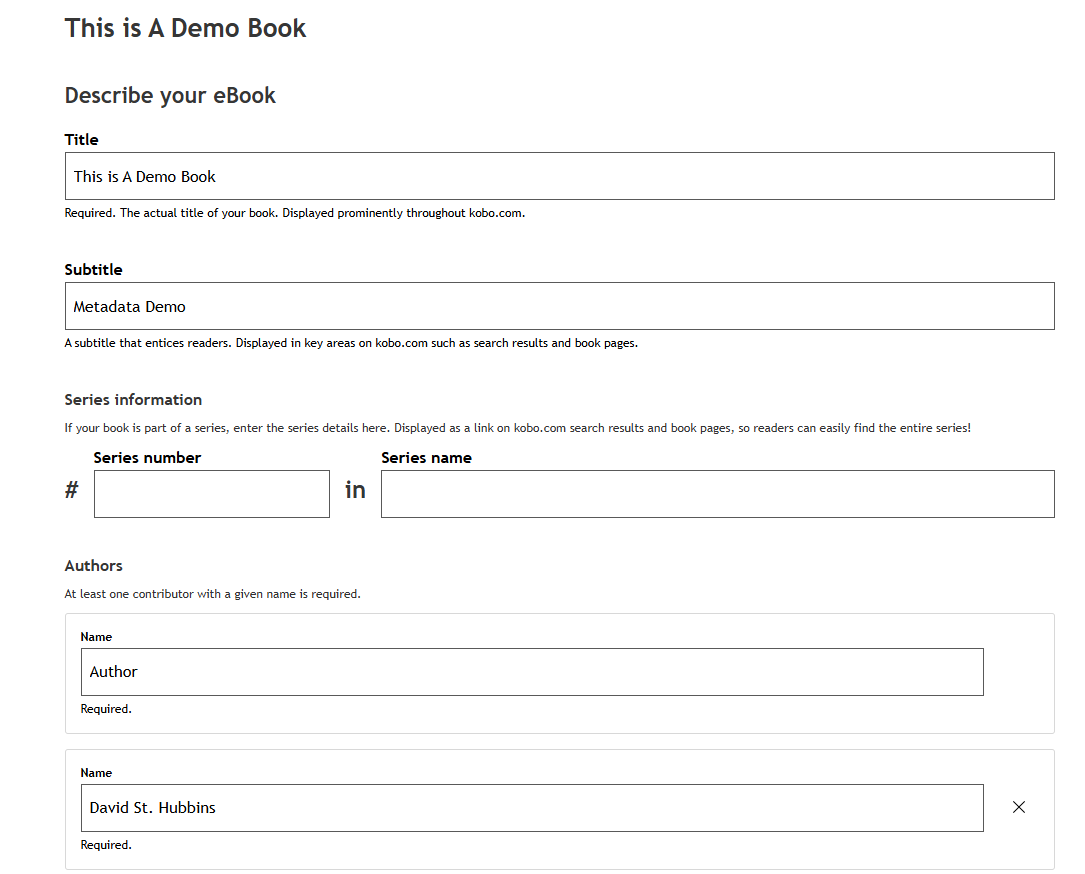Click the # symbol before Series number
Viewport: 1085px width, 874px height.
click(71, 490)
